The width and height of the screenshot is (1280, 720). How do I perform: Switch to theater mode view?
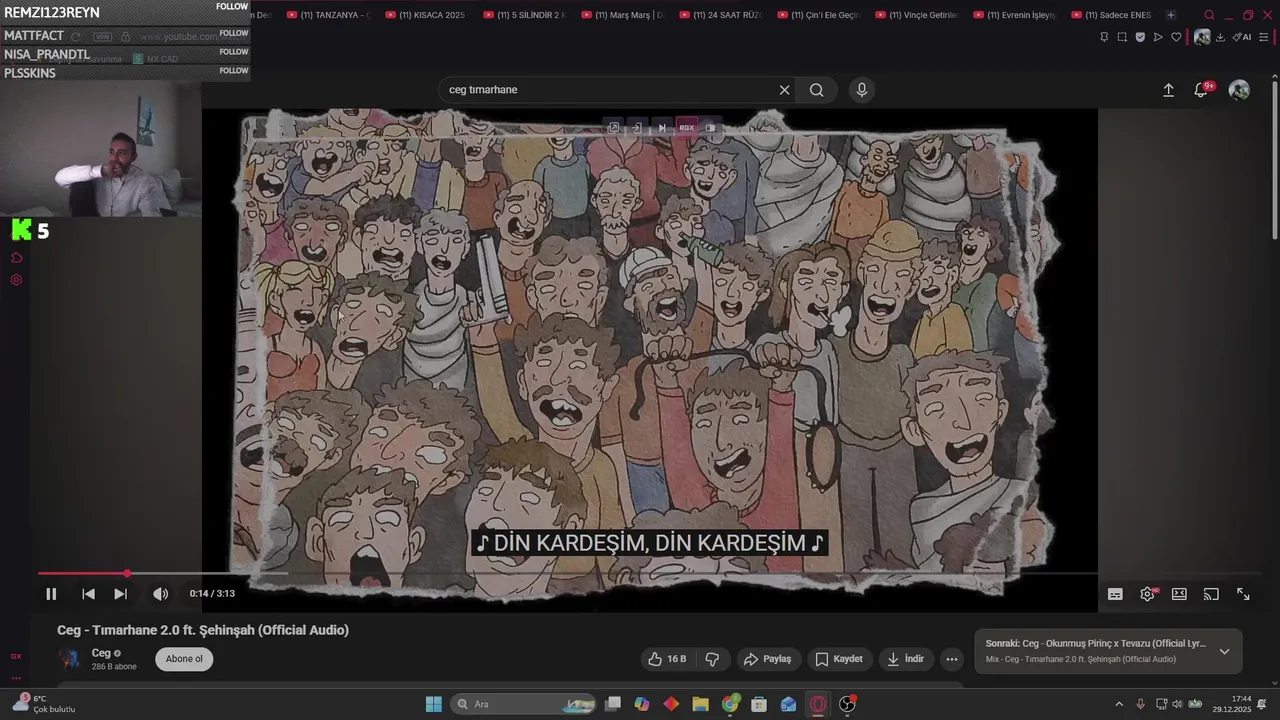tap(1179, 594)
